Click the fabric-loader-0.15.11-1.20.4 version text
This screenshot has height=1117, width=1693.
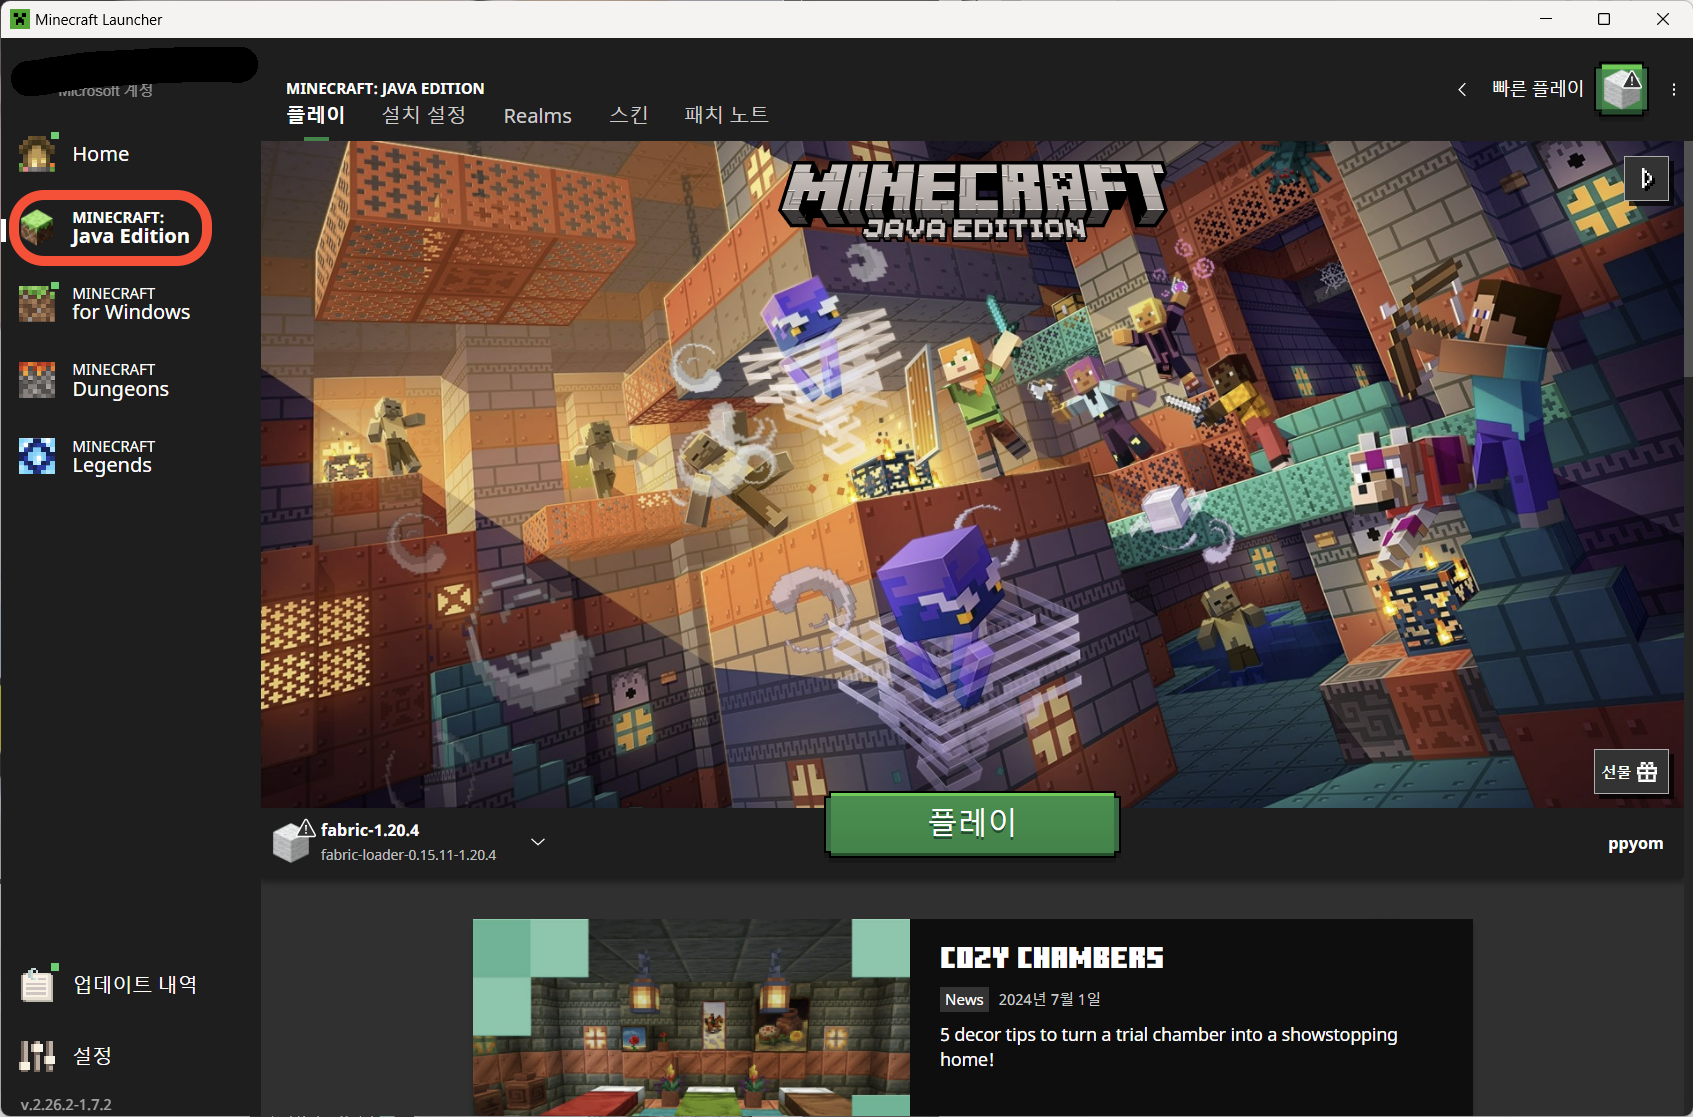[x=408, y=855]
